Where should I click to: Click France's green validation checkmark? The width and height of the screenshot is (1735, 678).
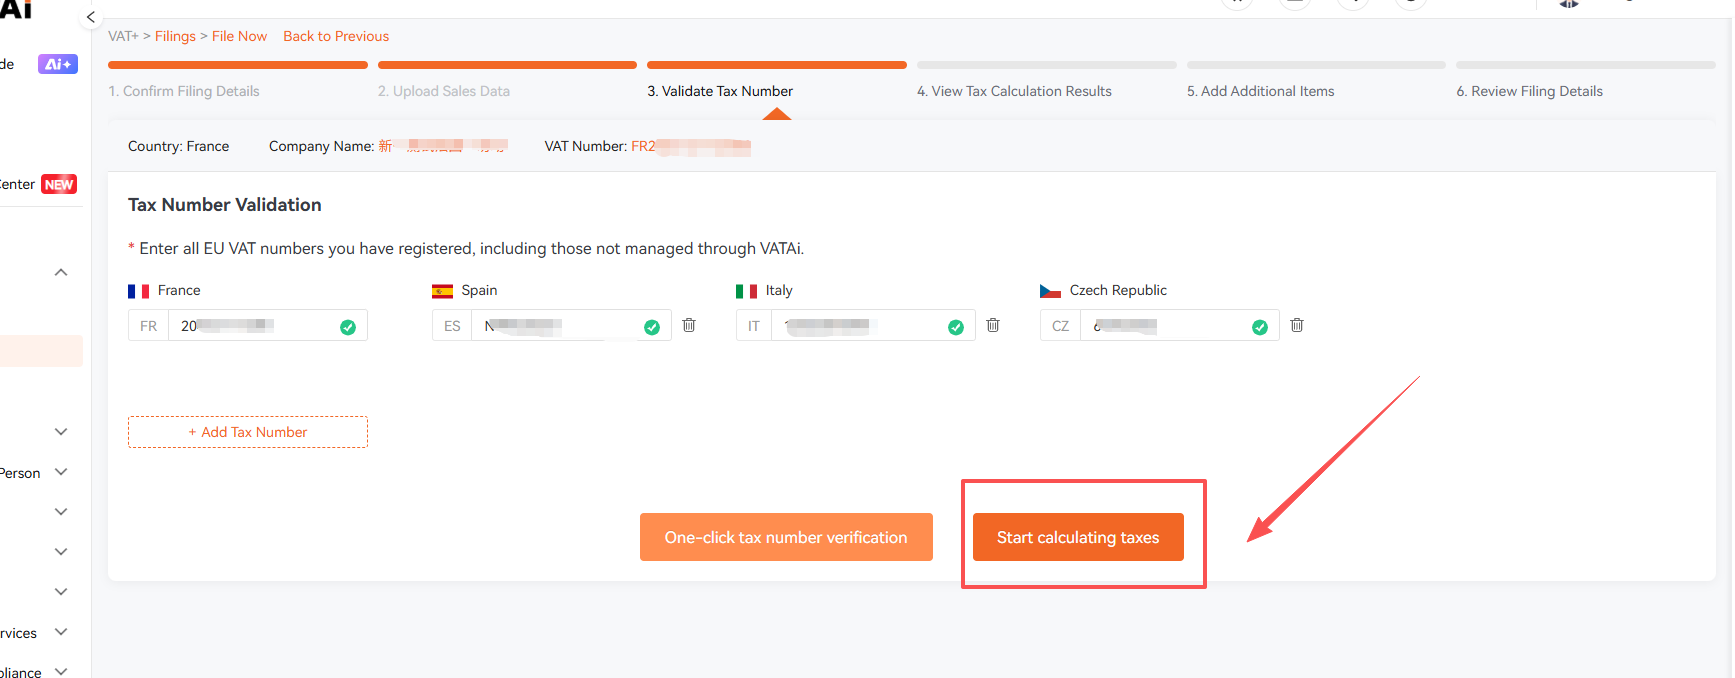(x=348, y=327)
